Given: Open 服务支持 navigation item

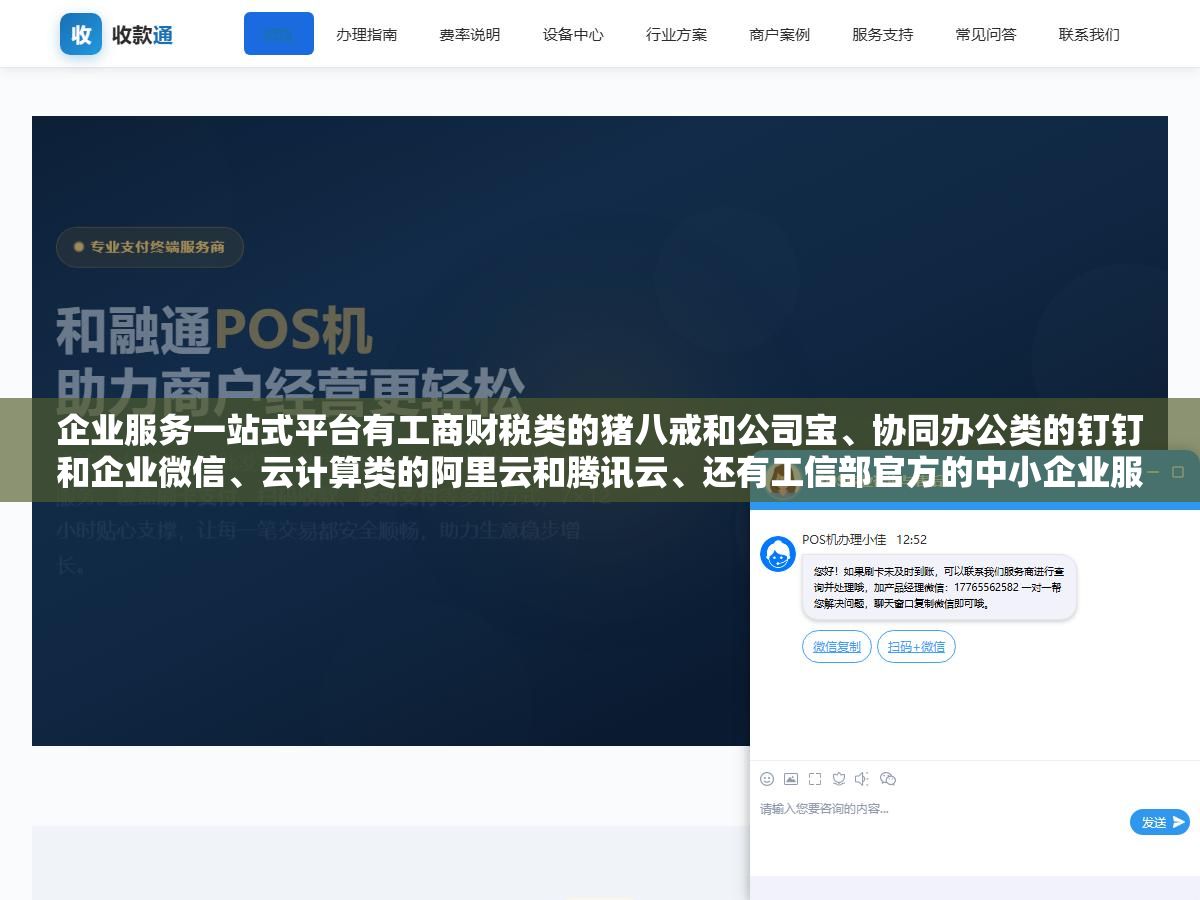Looking at the screenshot, I should pos(882,34).
